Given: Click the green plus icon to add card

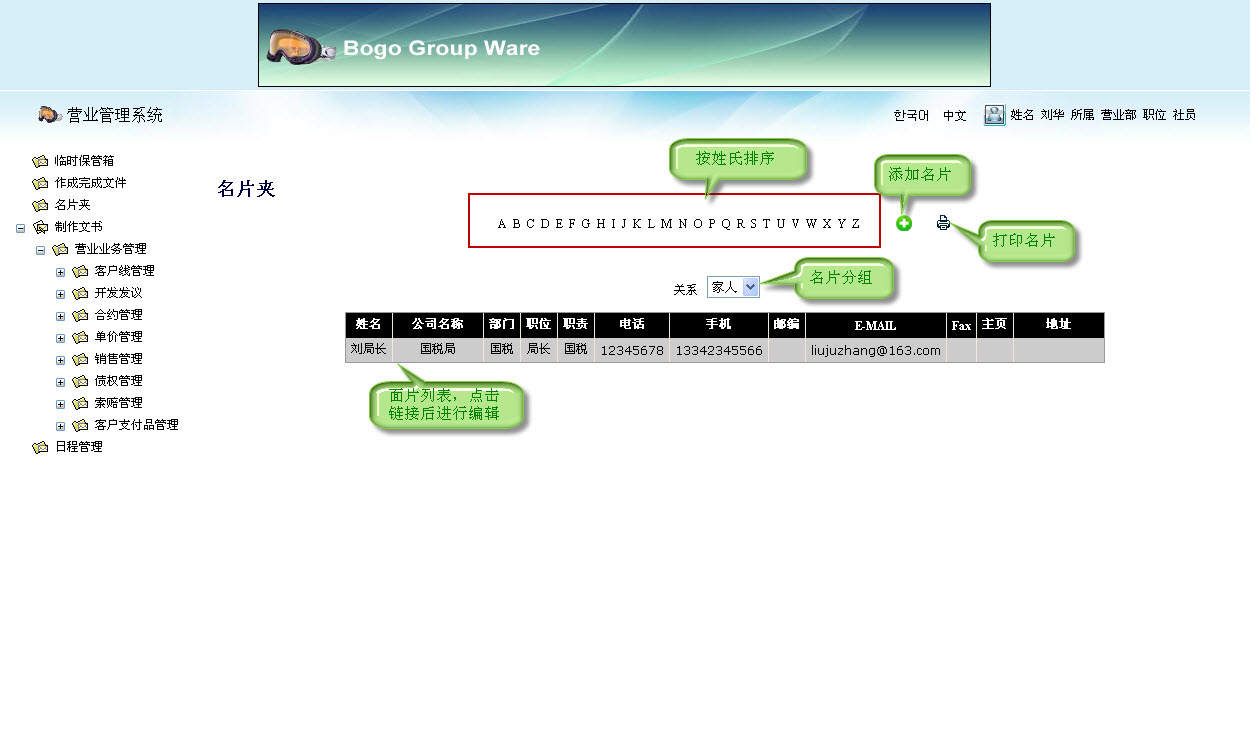Looking at the screenshot, I should click(903, 223).
